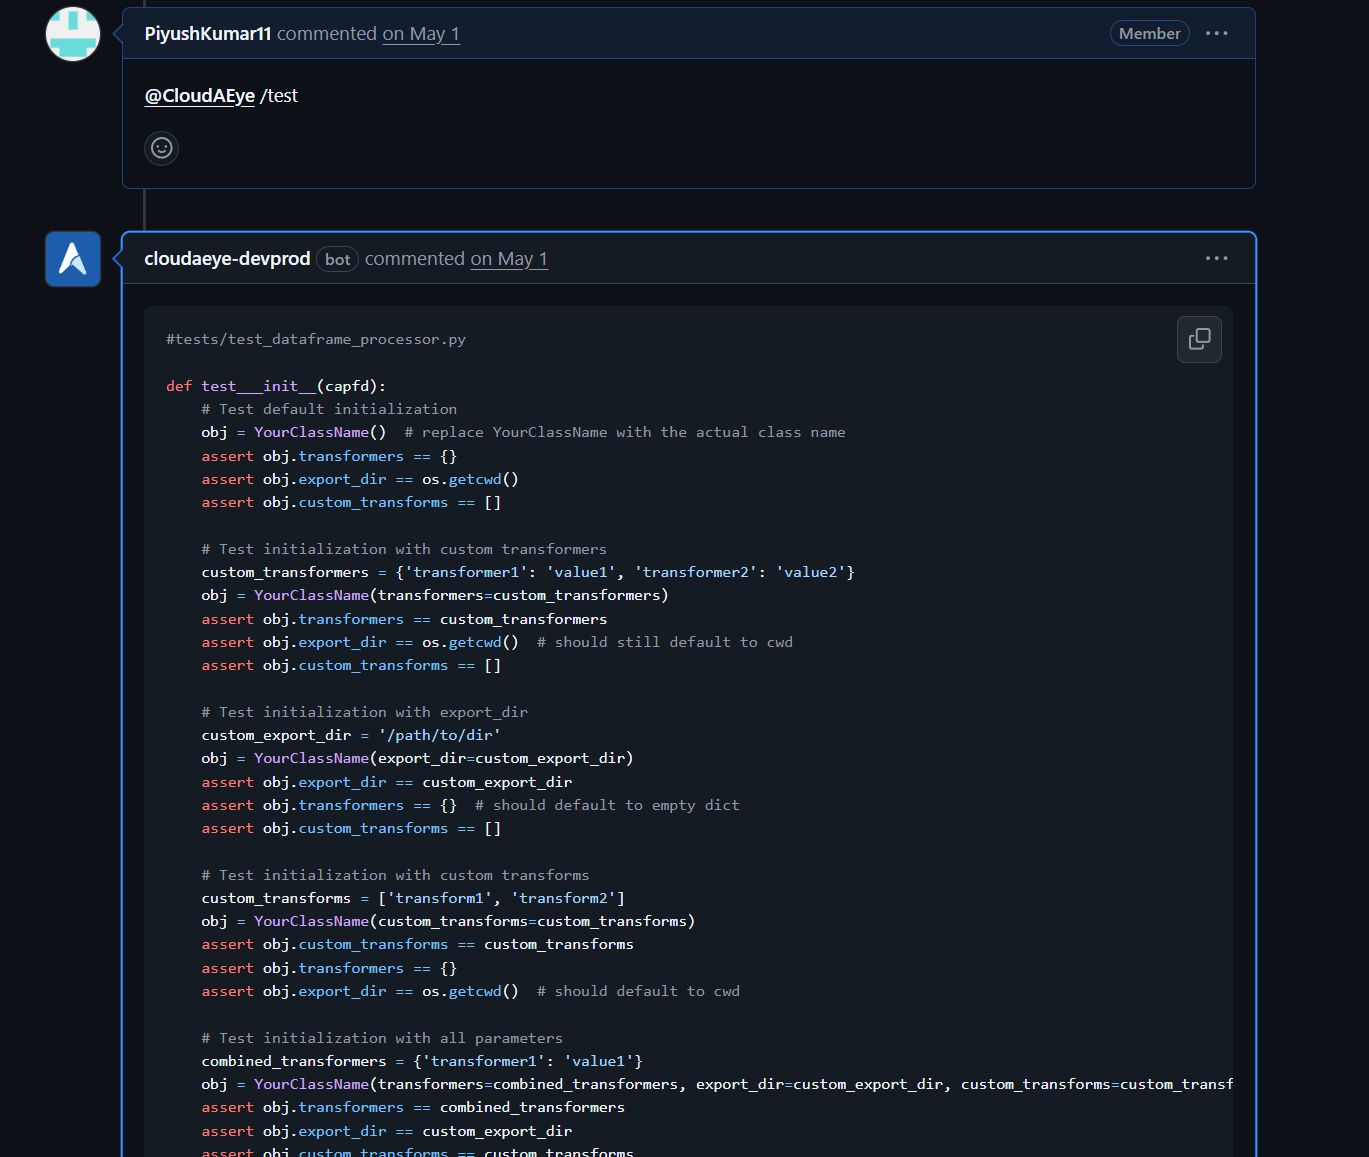Click the test___init__ function name in code
This screenshot has width=1369, height=1157.
click(259, 385)
